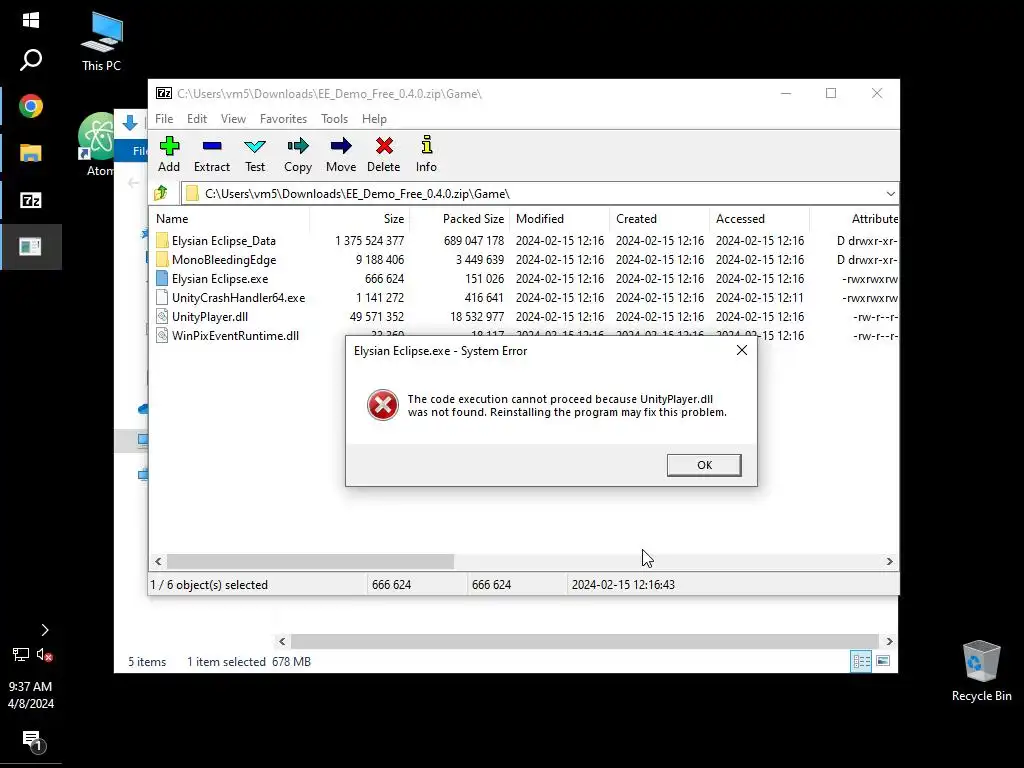Open the Tools menu
1024x768 pixels.
(x=334, y=119)
